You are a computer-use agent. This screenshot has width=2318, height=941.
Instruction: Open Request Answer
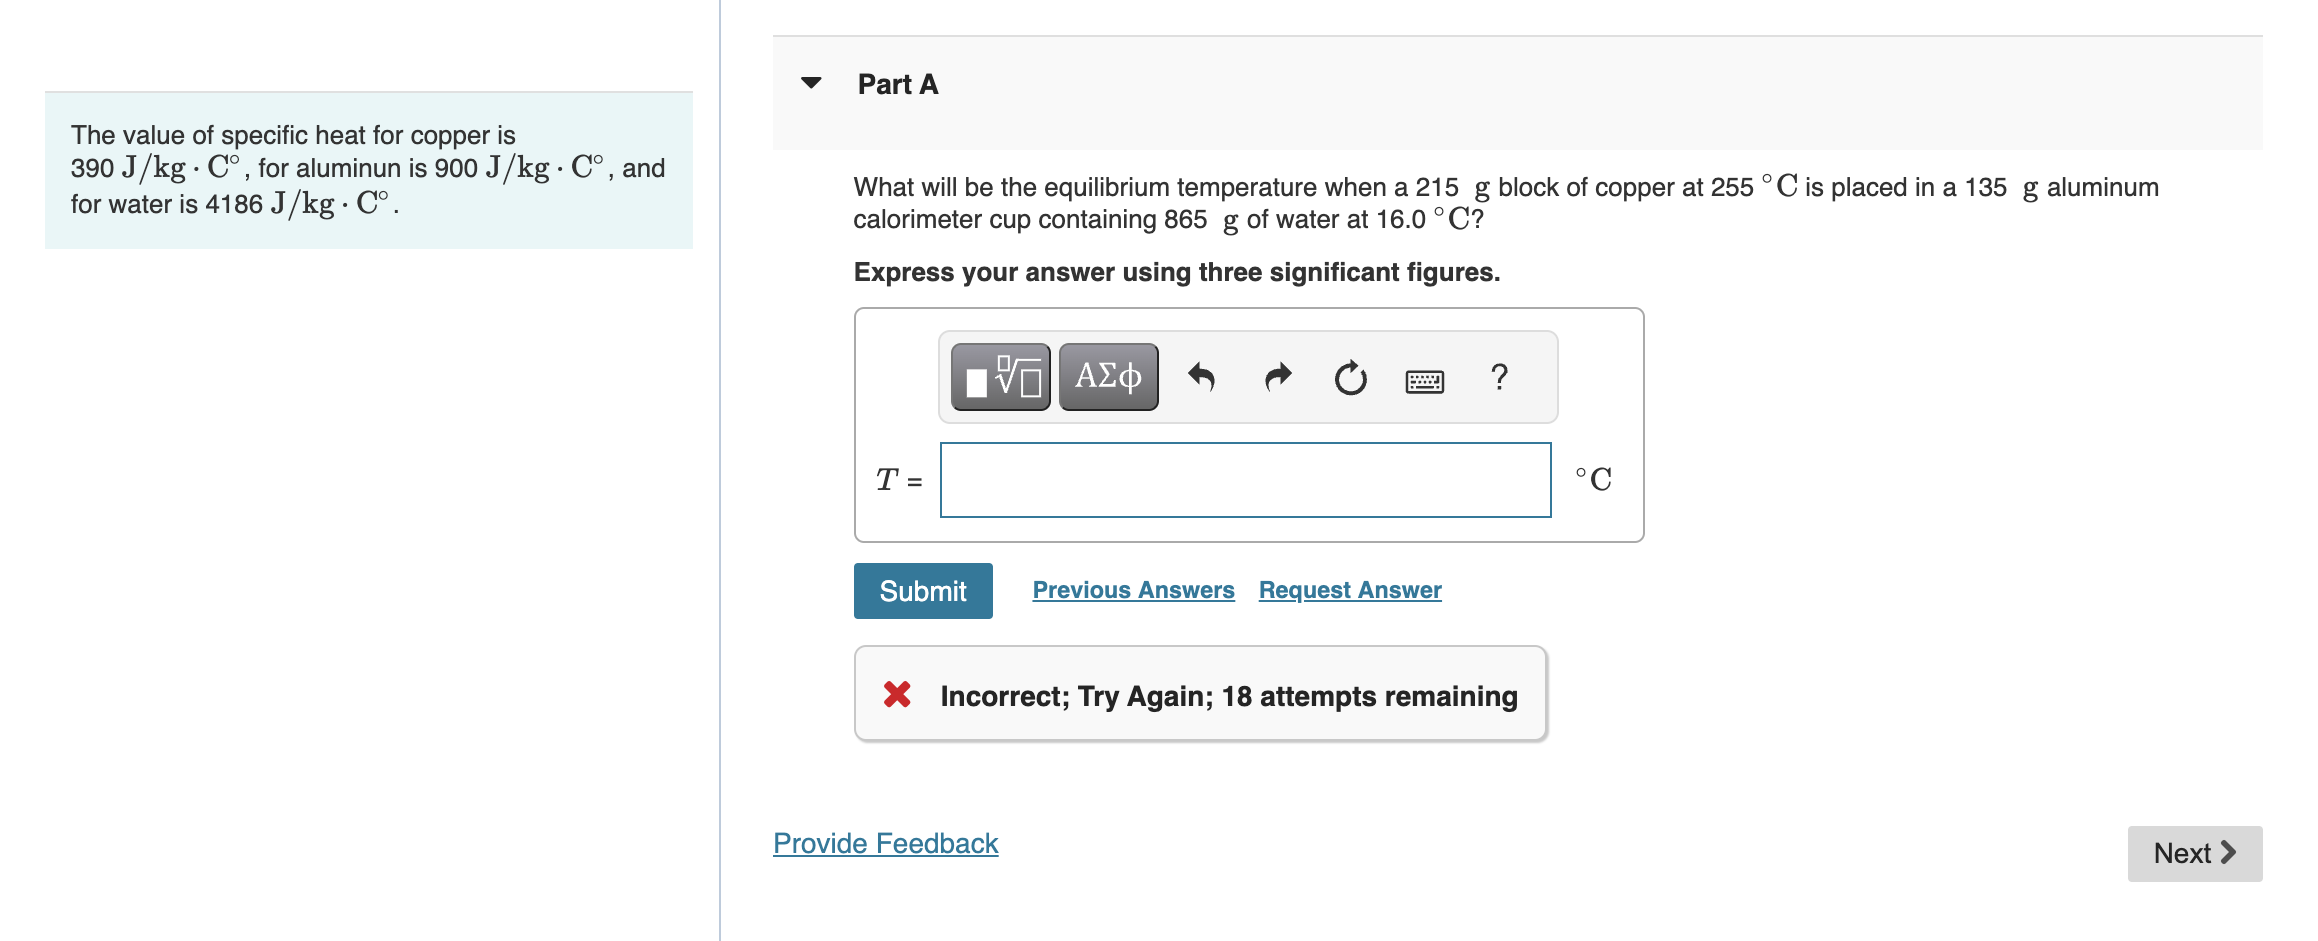(x=1348, y=589)
